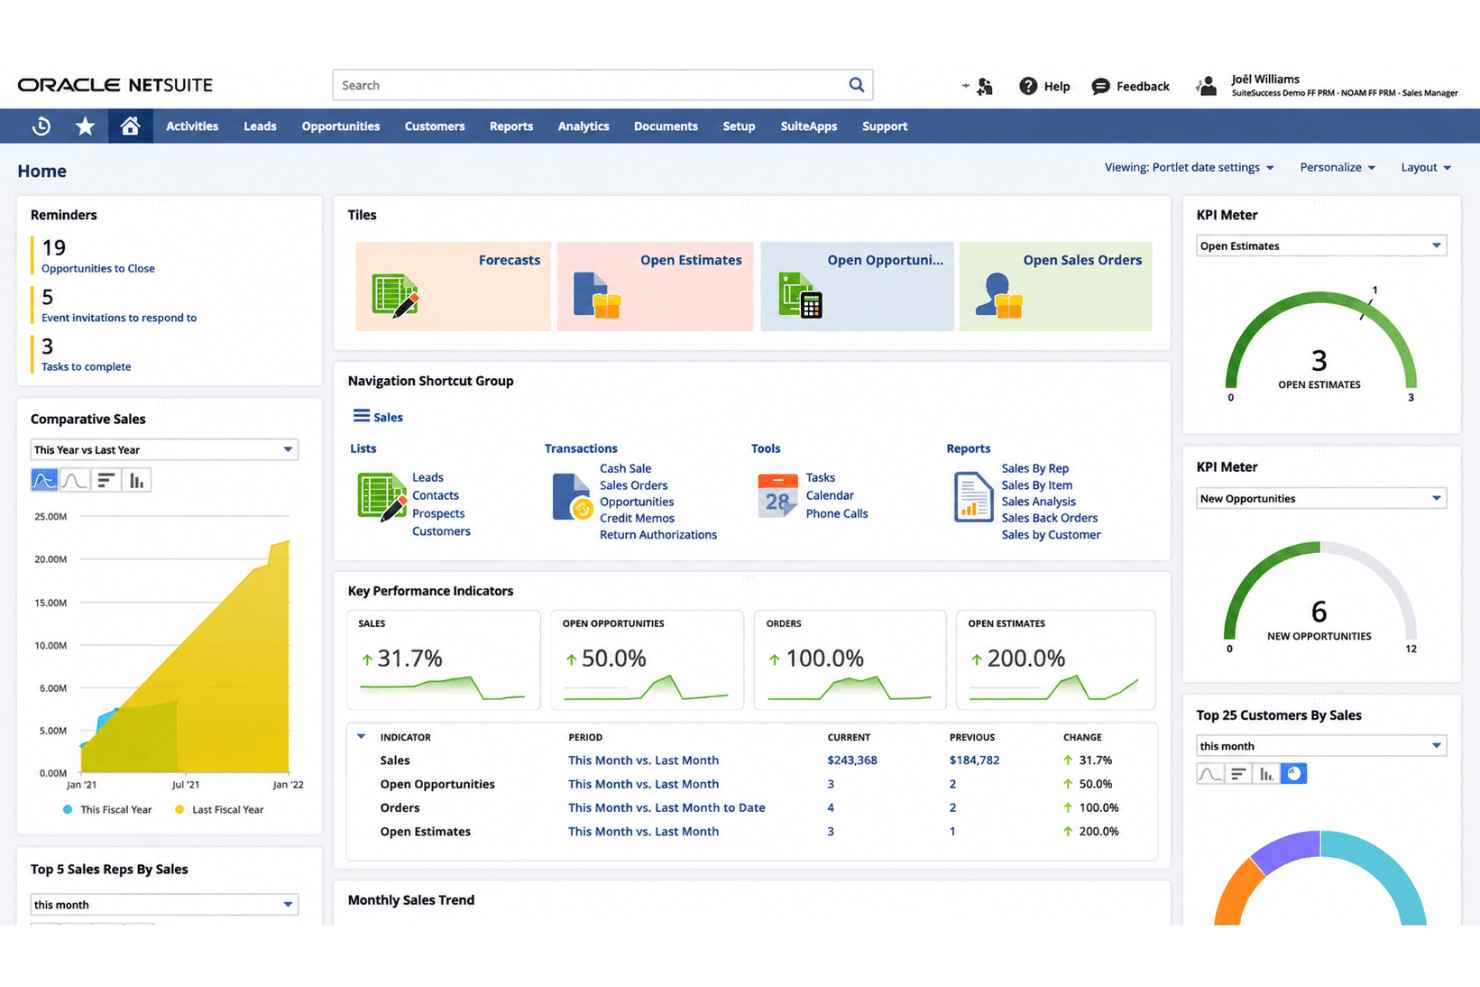Image resolution: width=1480 pixels, height=987 pixels.
Task: Open This Year vs Last Year dropdown
Action: [x=164, y=449]
